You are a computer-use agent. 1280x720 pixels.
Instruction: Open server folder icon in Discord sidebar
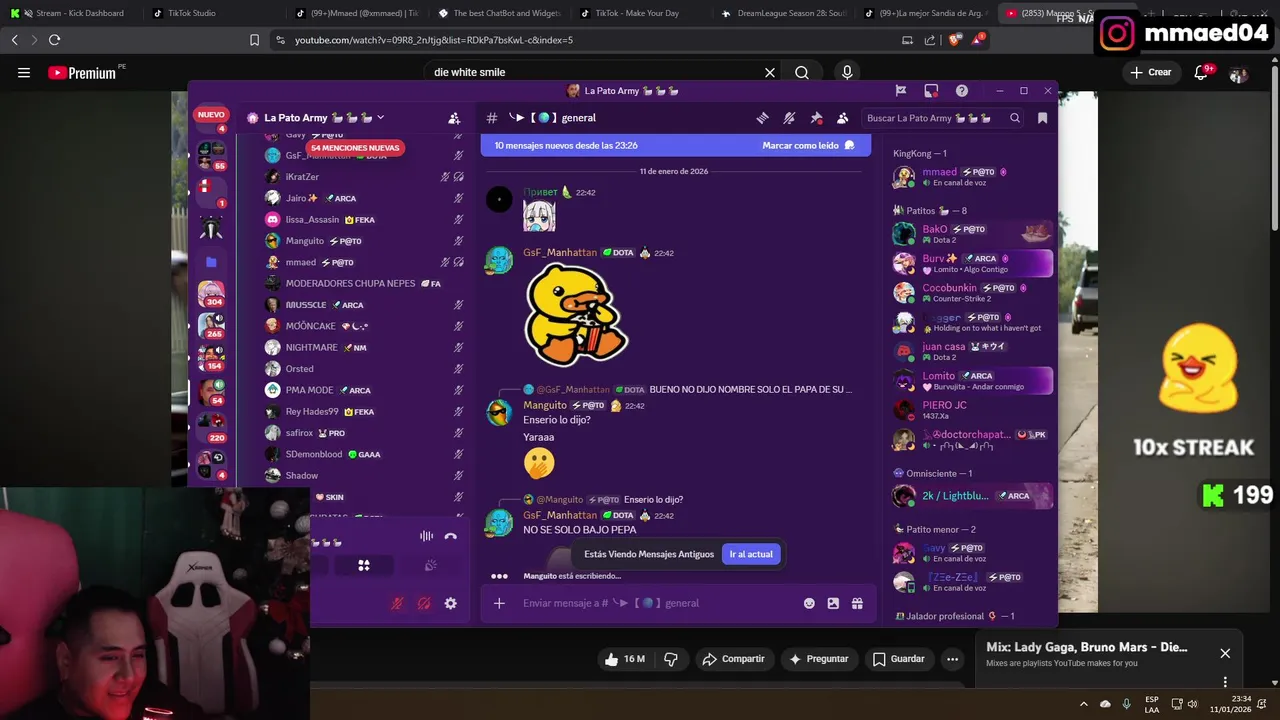tap(211, 262)
